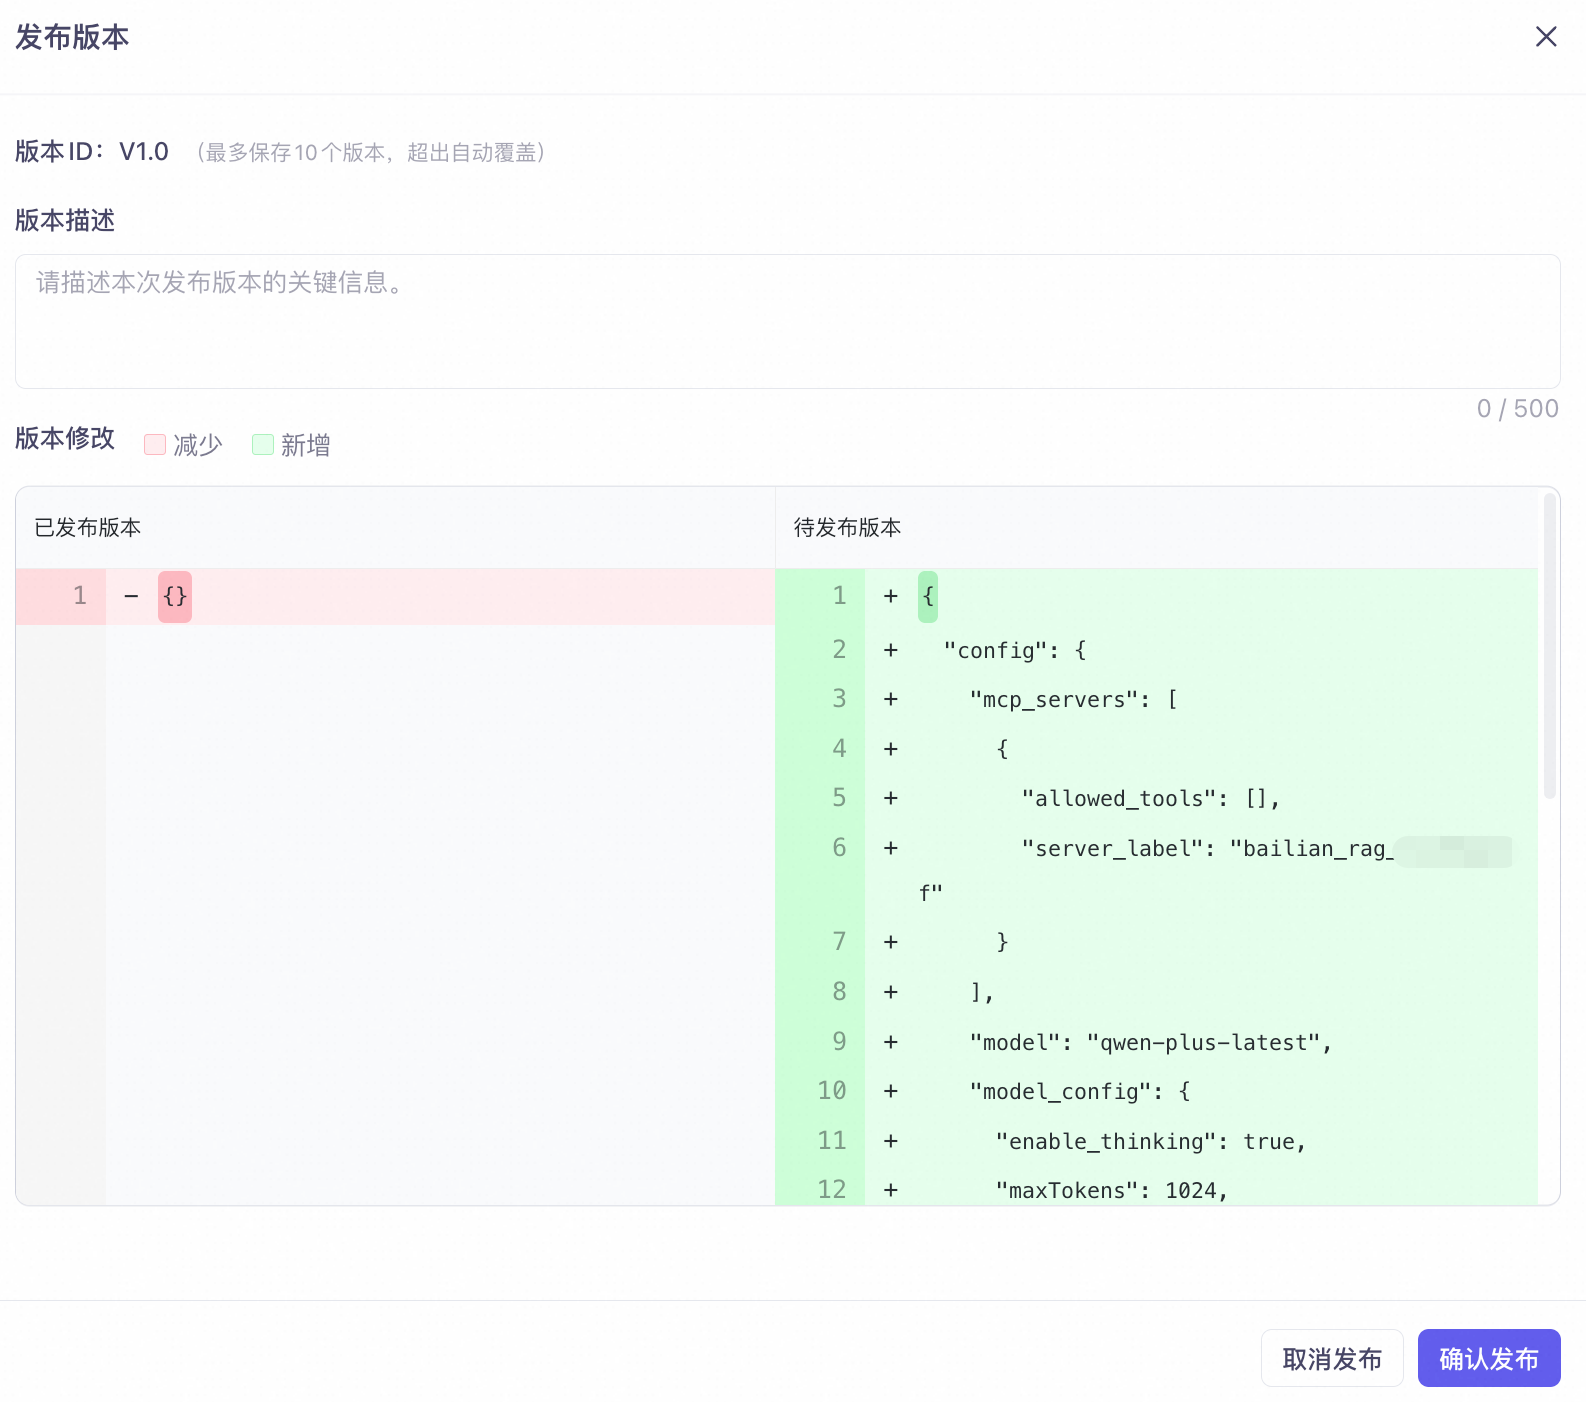Click the diff panel vertical scrollbar

pos(1550,646)
